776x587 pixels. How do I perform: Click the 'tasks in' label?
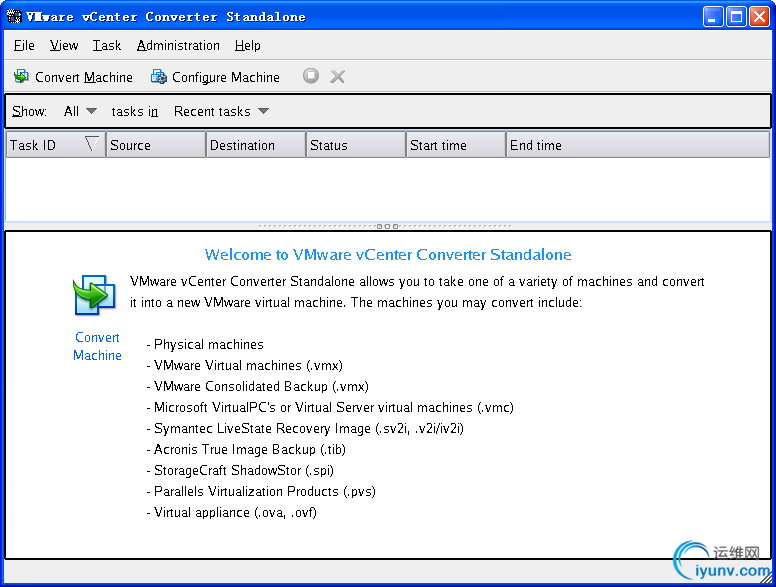click(135, 111)
